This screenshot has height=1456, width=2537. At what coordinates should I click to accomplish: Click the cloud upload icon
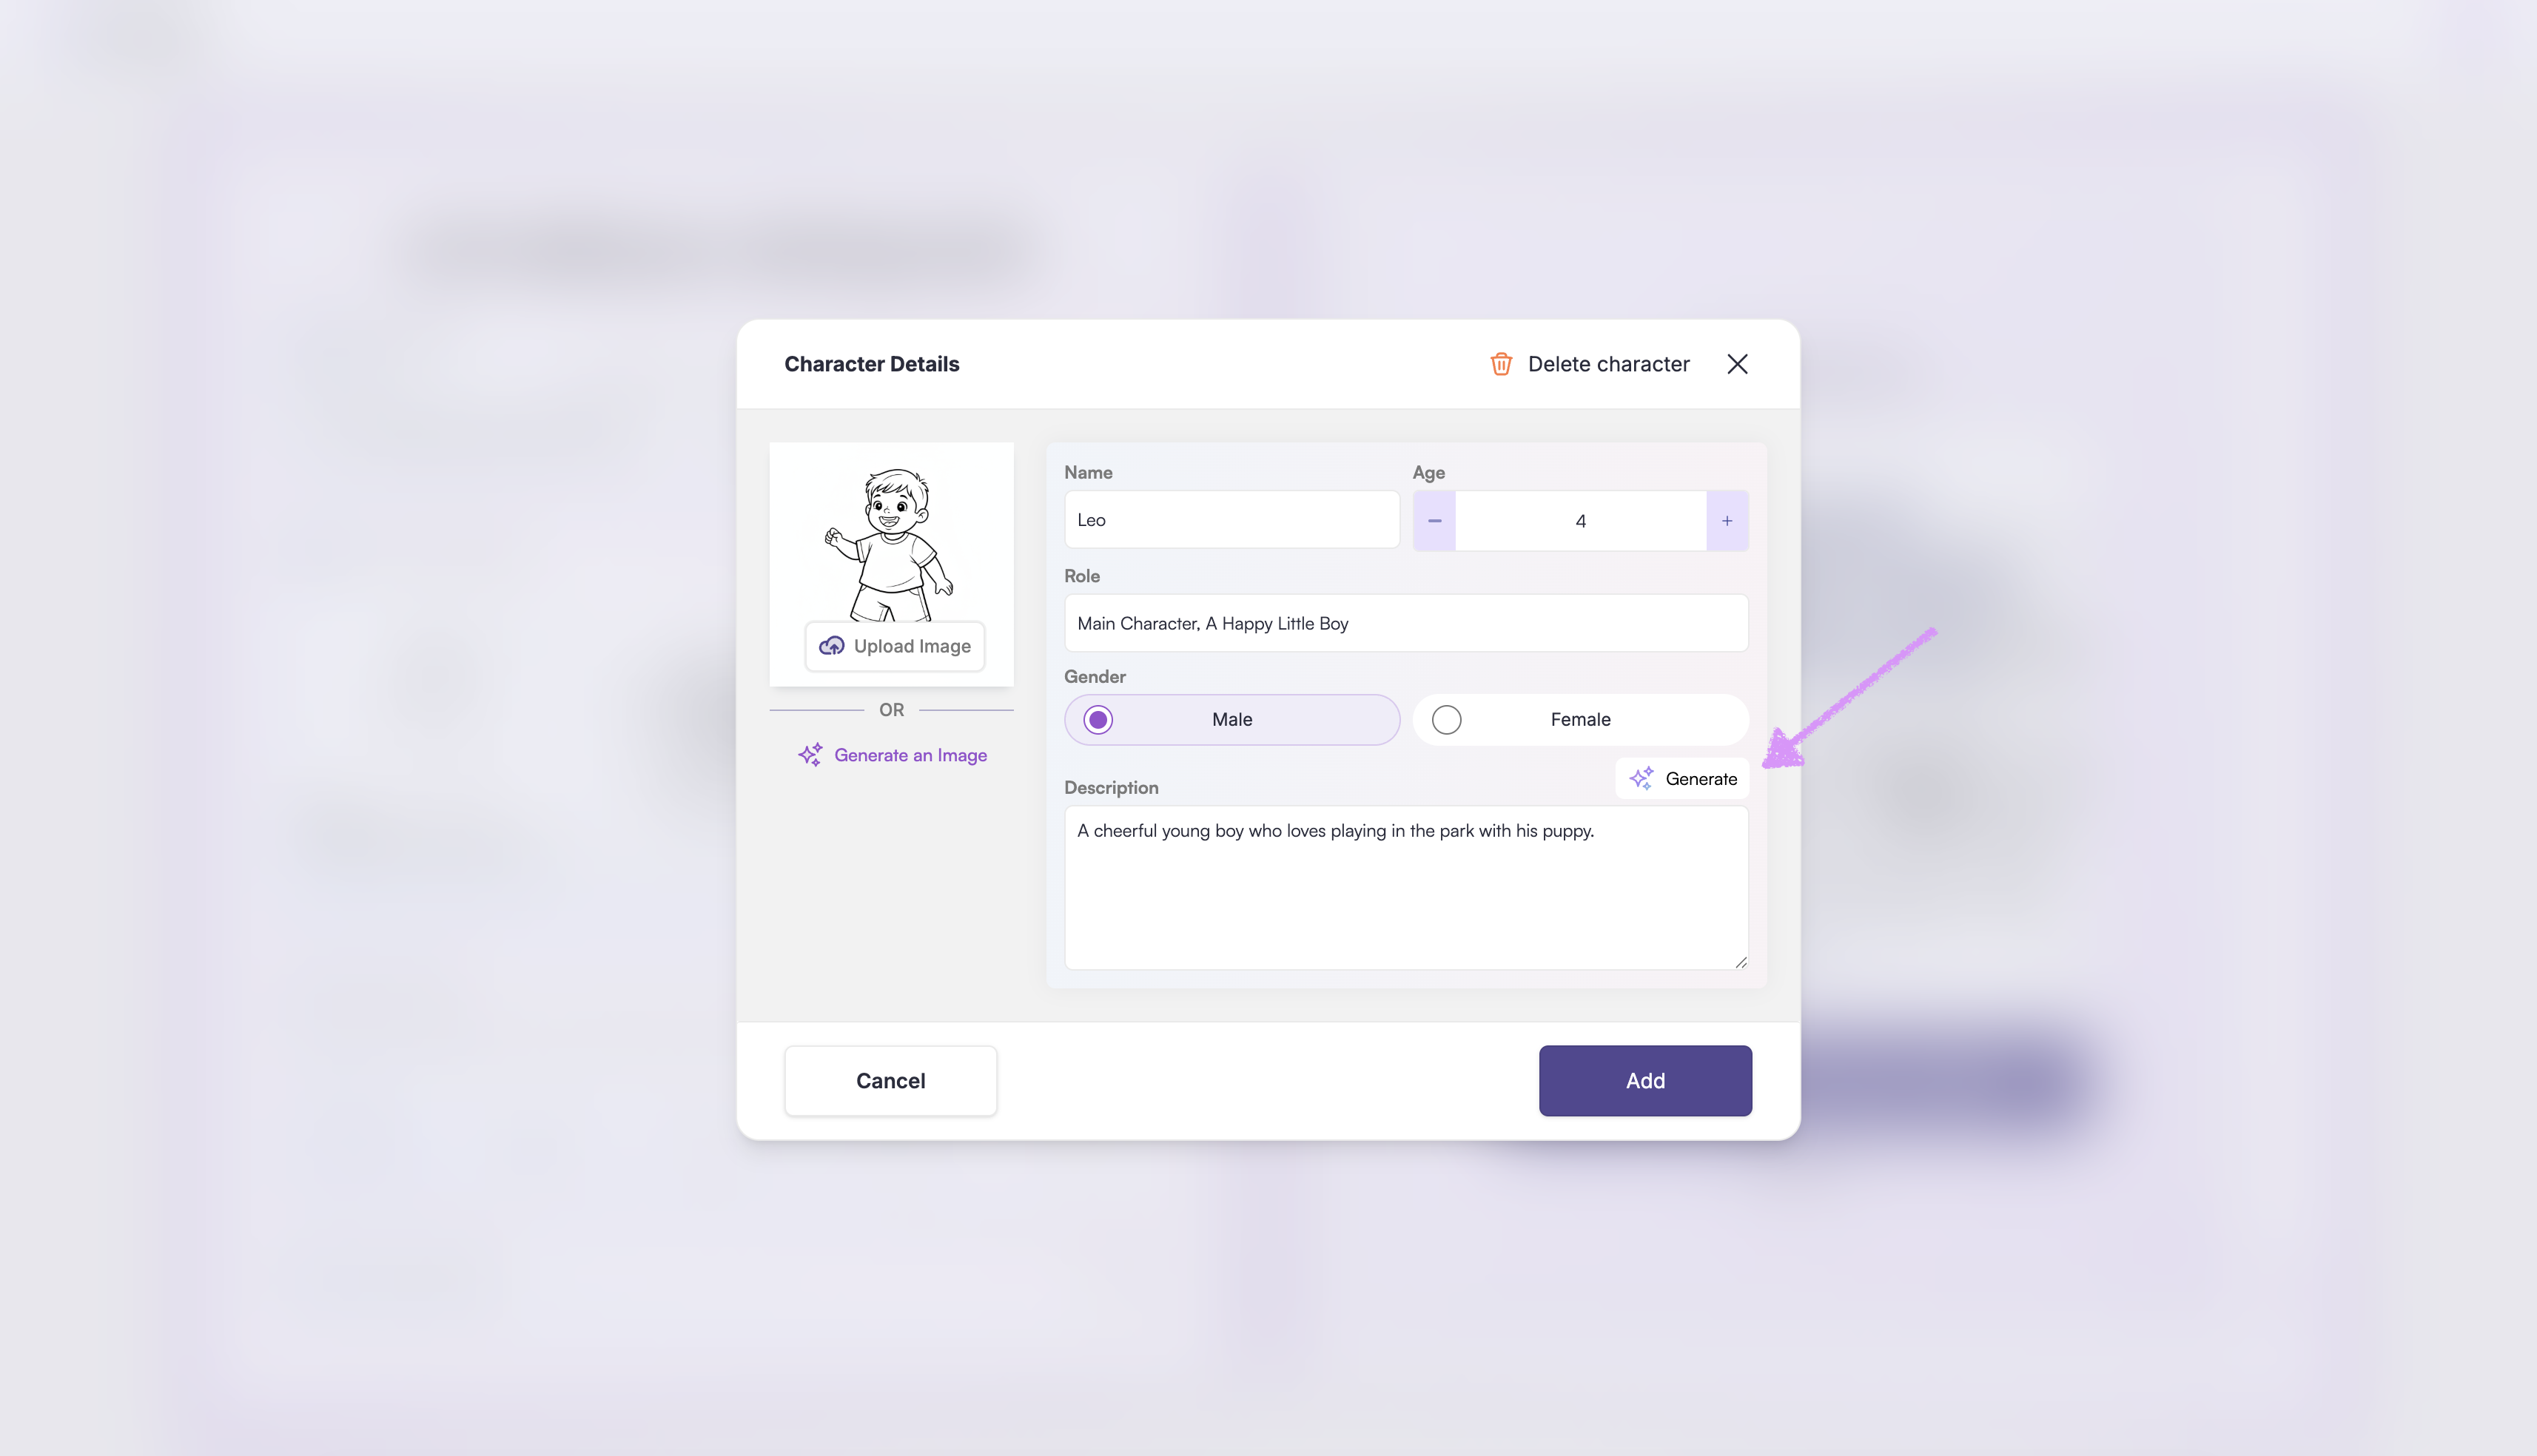[832, 646]
